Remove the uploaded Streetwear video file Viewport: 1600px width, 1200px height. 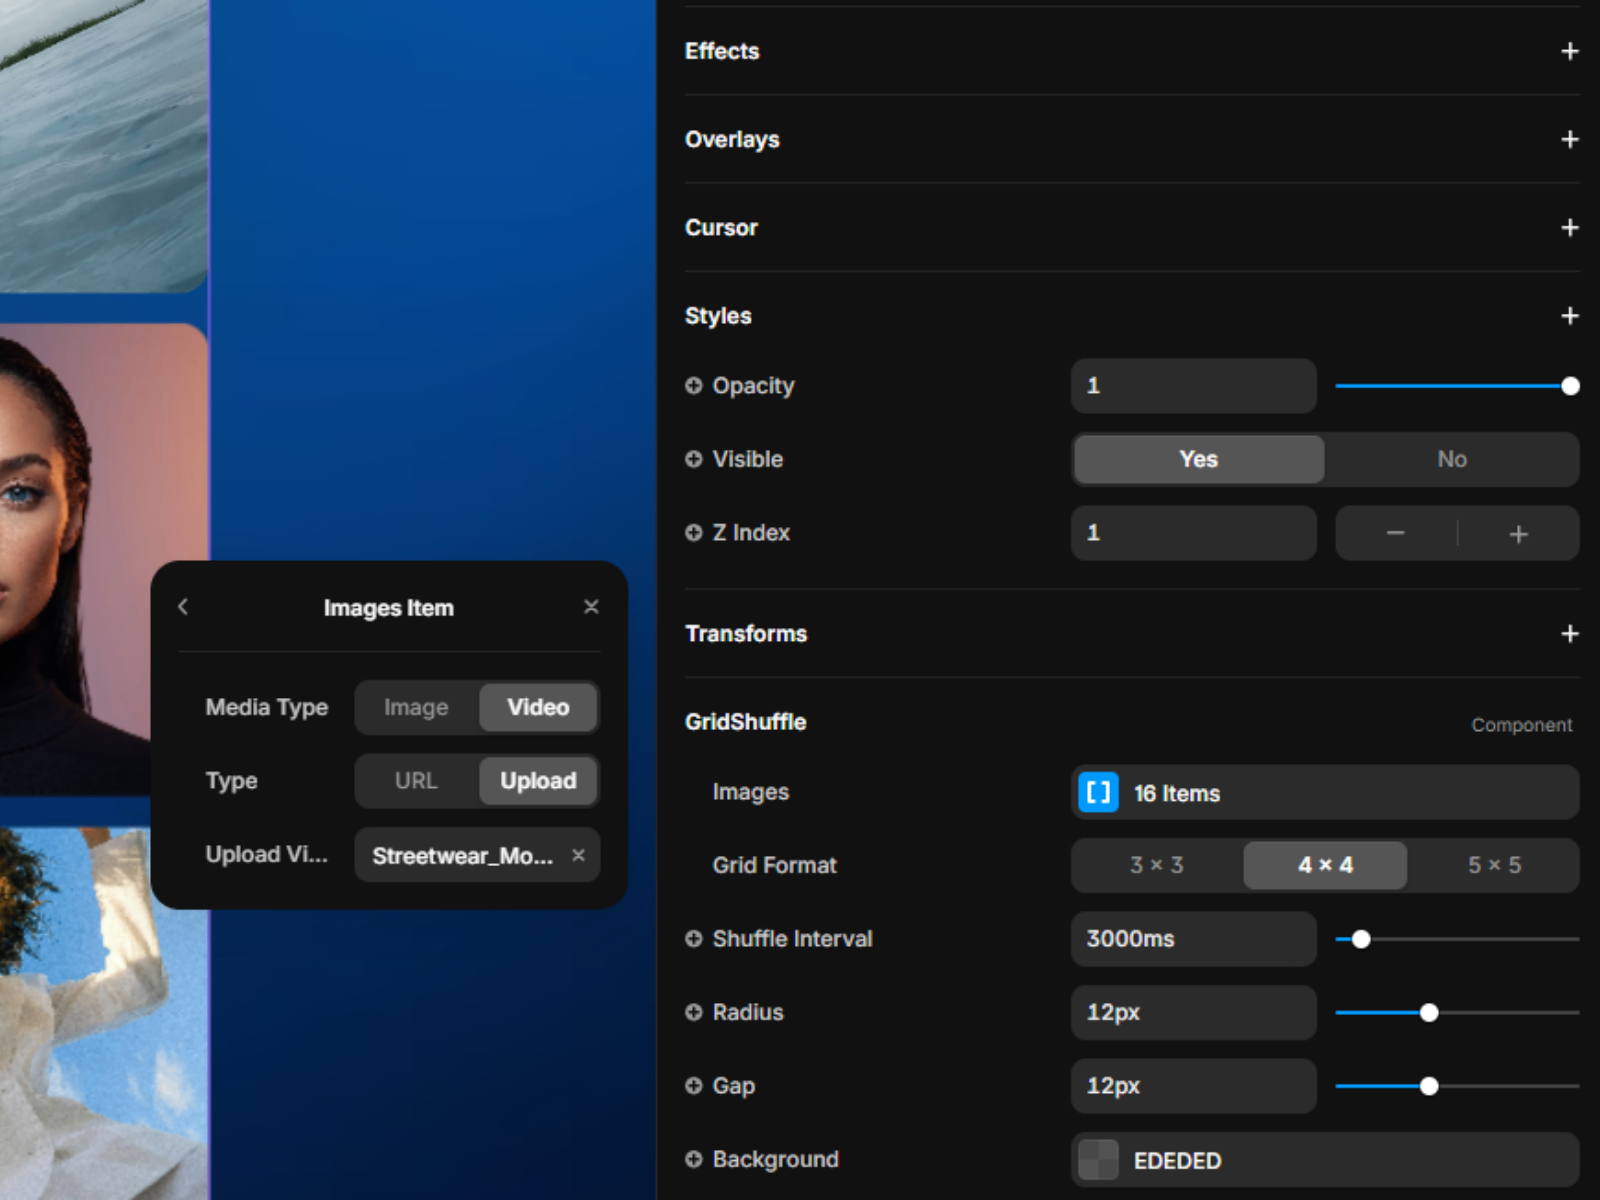pos(578,855)
